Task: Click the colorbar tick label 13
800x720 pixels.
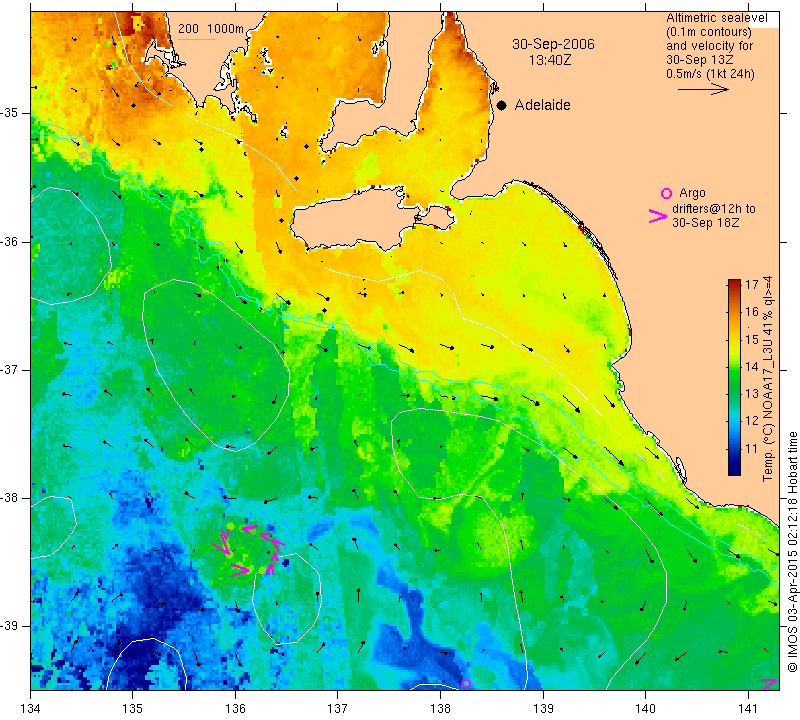Action: click(752, 393)
